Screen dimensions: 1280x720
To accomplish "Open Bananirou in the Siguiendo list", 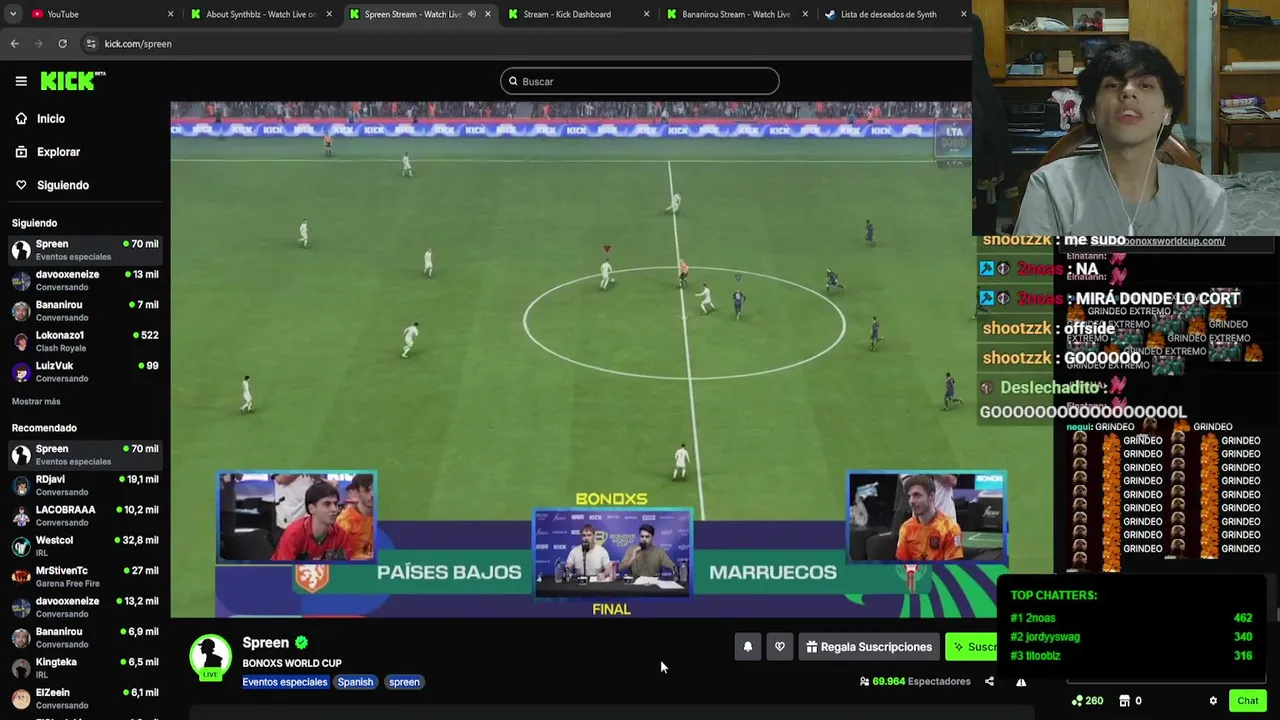I will (x=84, y=310).
